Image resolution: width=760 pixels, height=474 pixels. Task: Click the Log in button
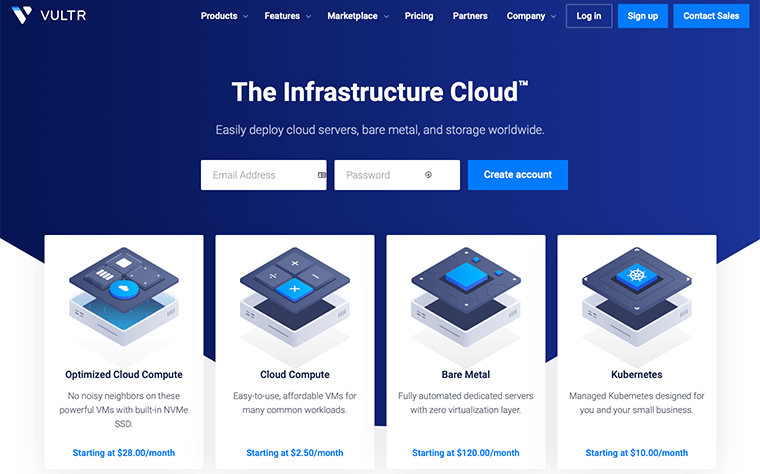point(589,16)
